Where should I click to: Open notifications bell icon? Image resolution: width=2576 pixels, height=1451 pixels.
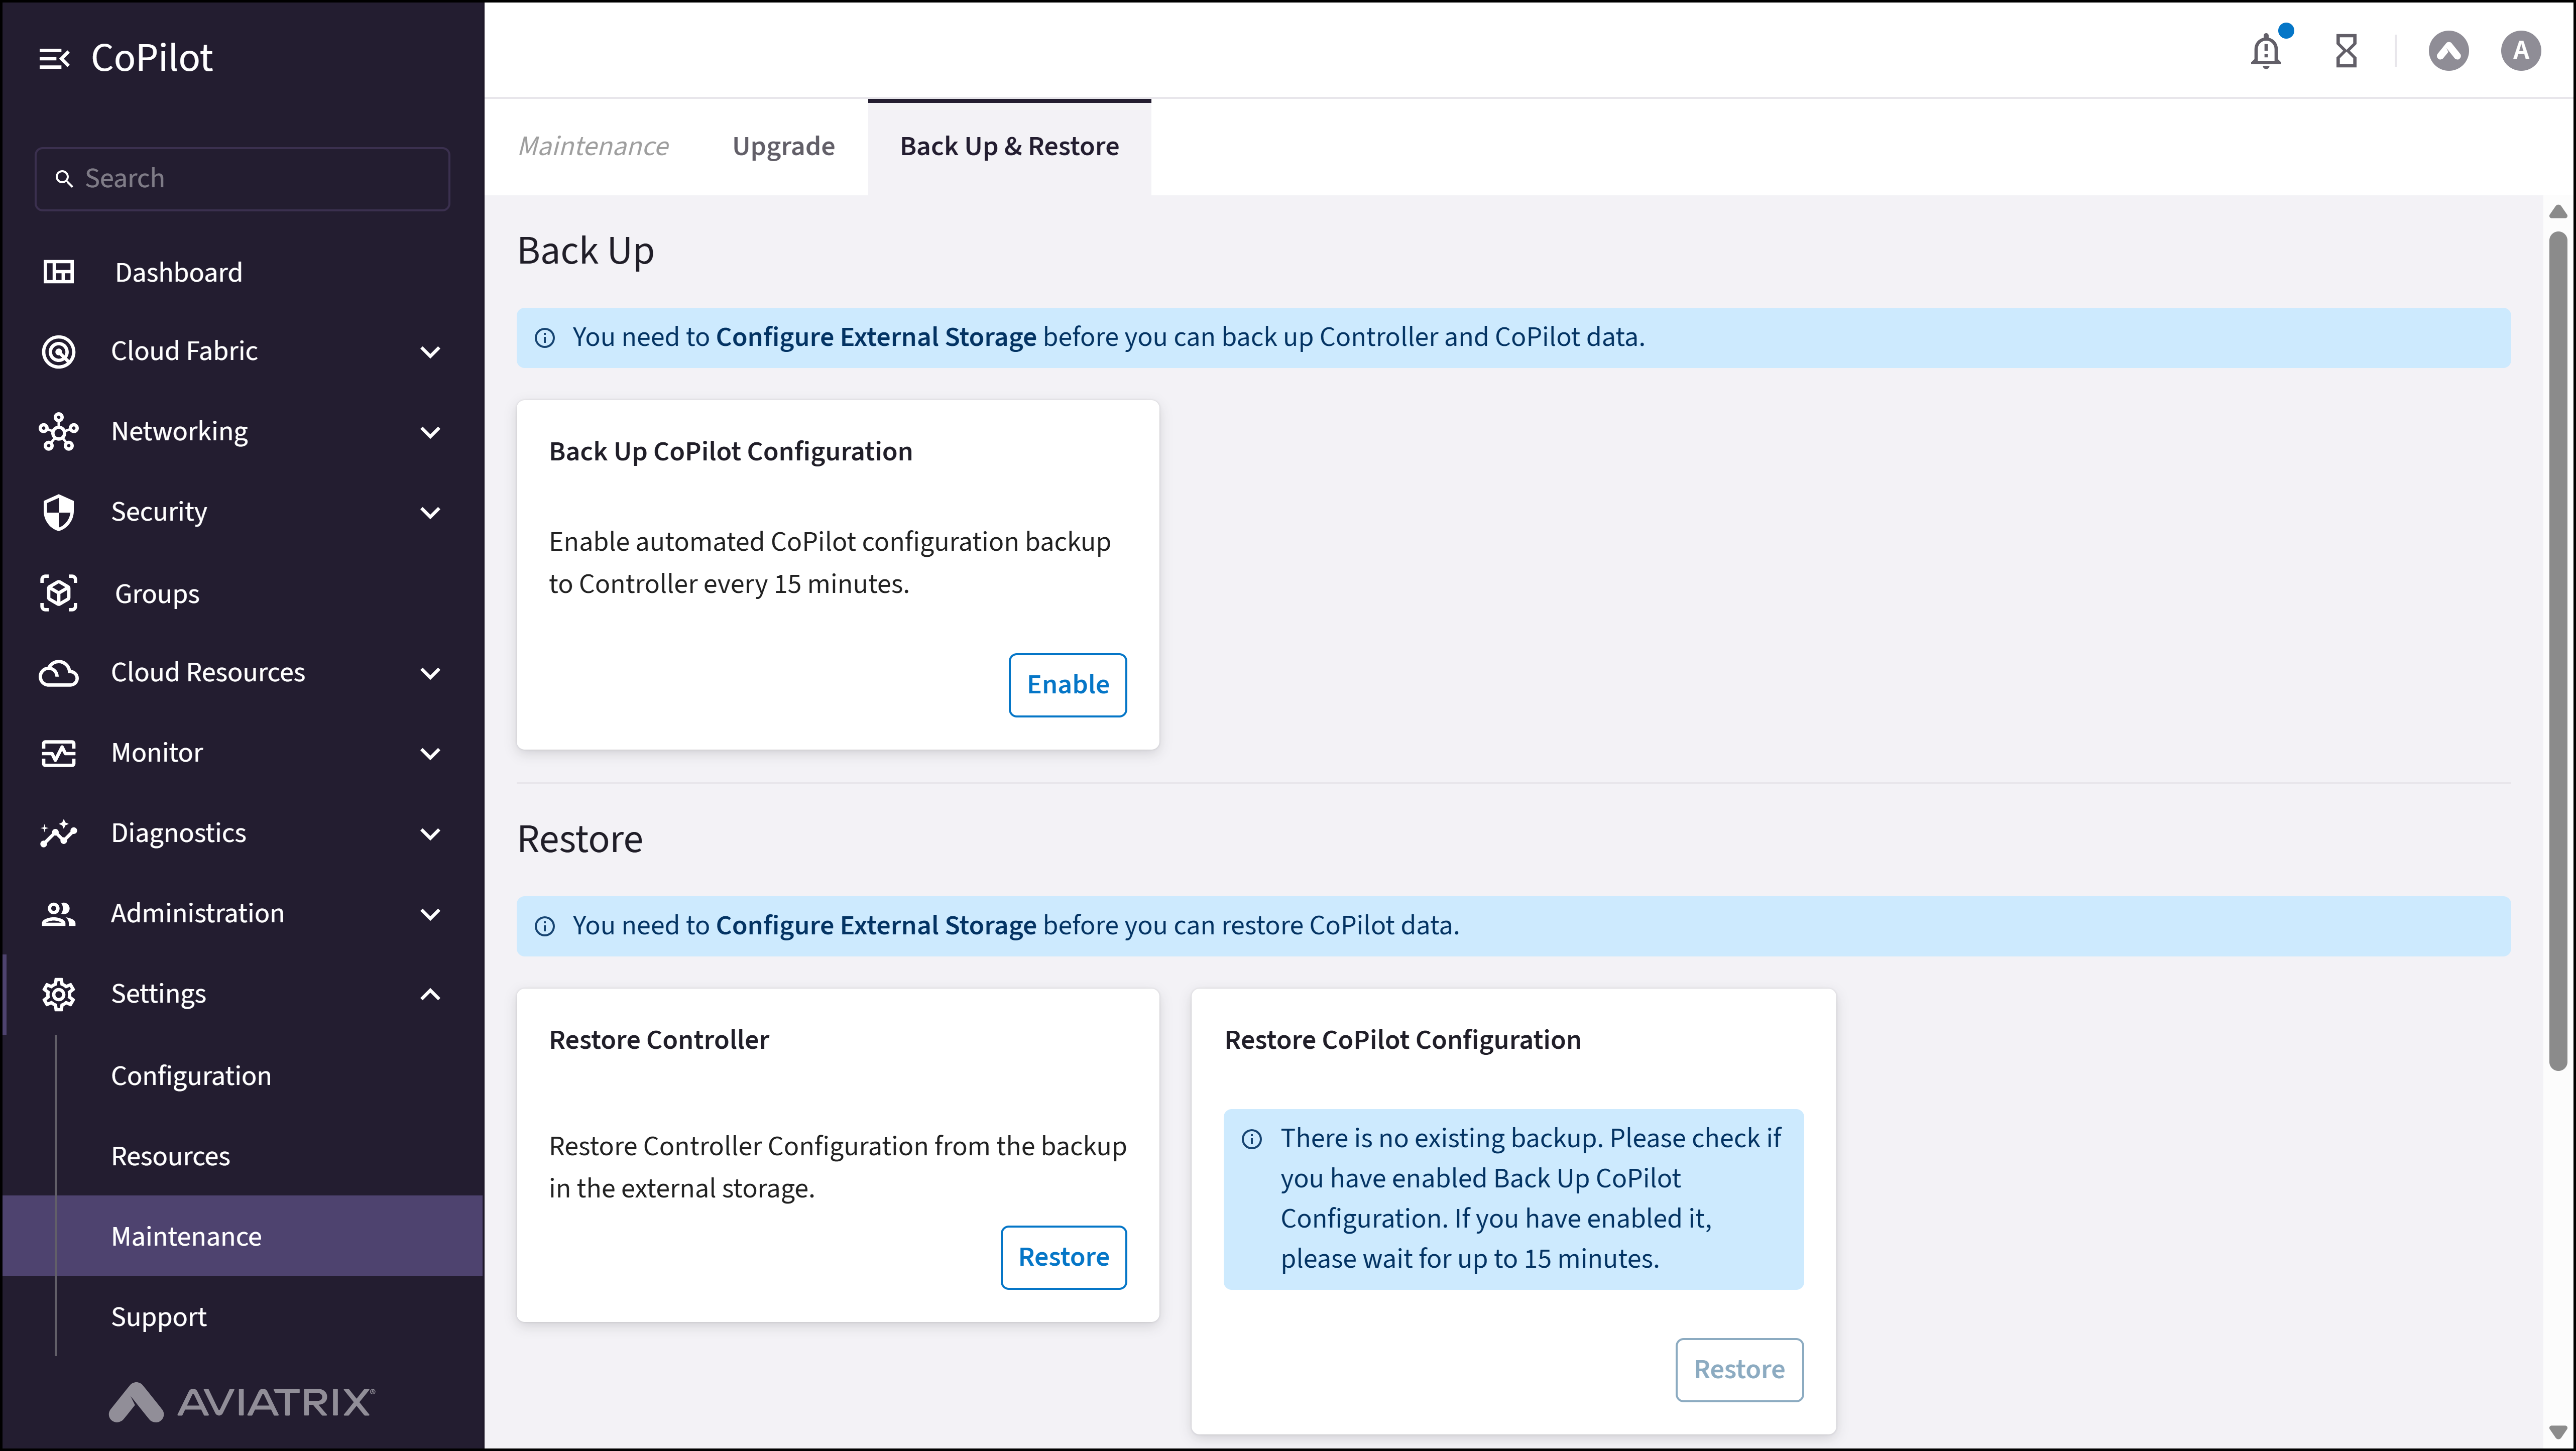click(x=2265, y=51)
